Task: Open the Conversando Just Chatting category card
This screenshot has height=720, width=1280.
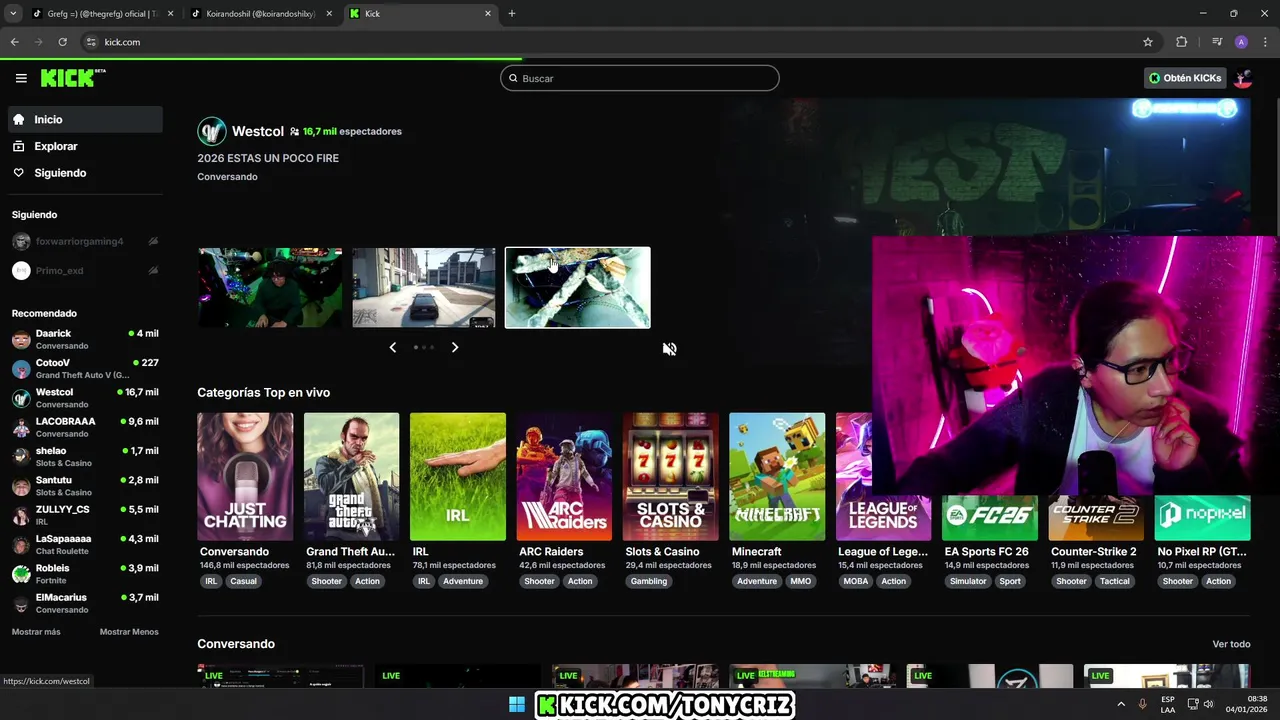Action: 245,477
